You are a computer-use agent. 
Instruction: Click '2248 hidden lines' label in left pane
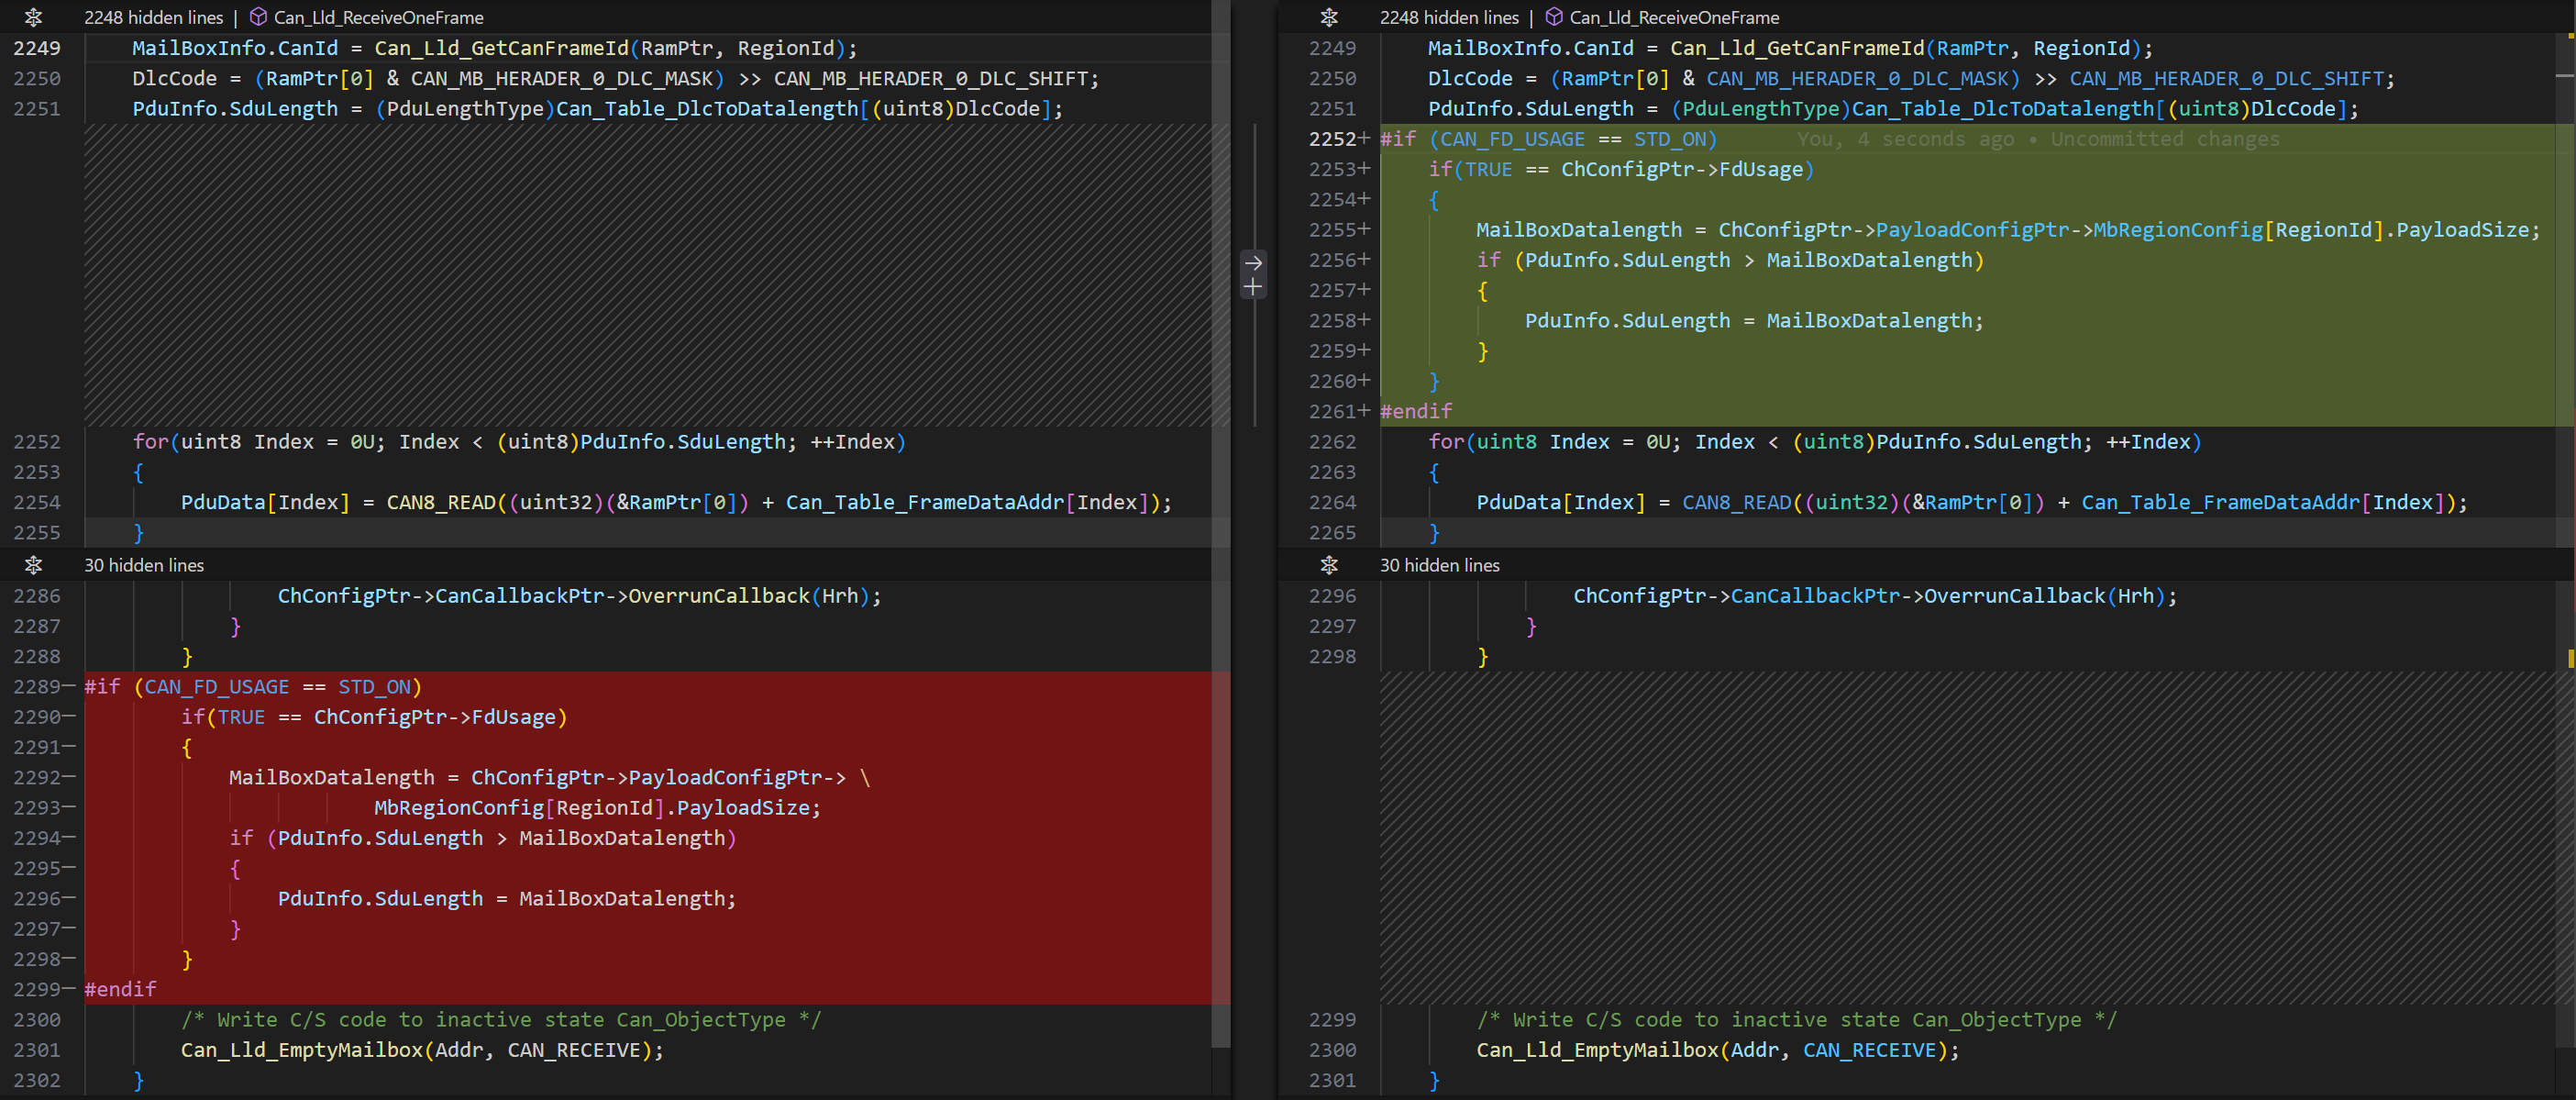pos(154,17)
